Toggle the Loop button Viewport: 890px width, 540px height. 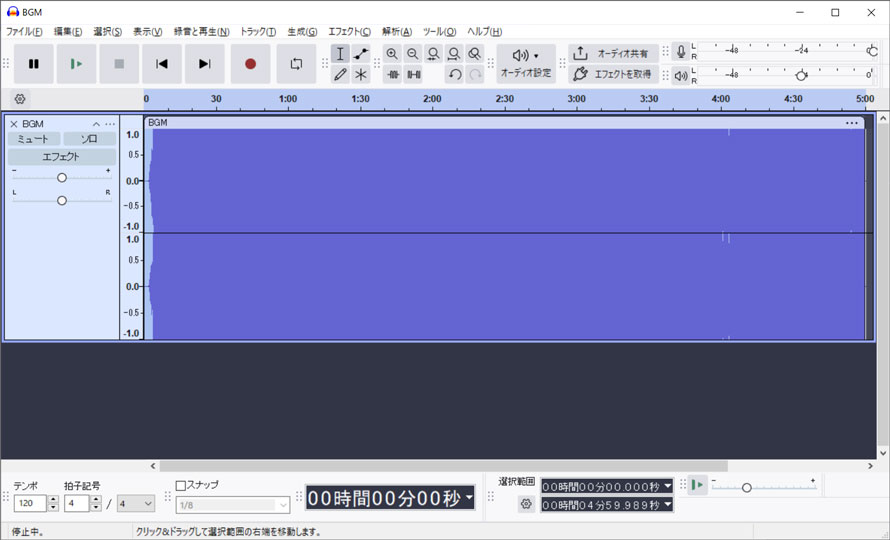pyautogui.click(x=296, y=64)
